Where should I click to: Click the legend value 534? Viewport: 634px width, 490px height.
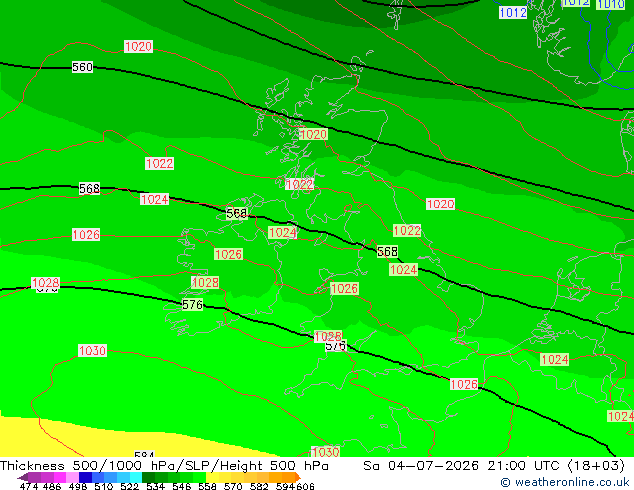(155, 486)
